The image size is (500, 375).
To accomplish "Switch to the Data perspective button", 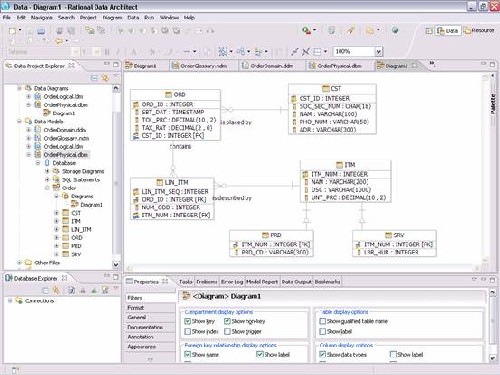I will (x=448, y=31).
